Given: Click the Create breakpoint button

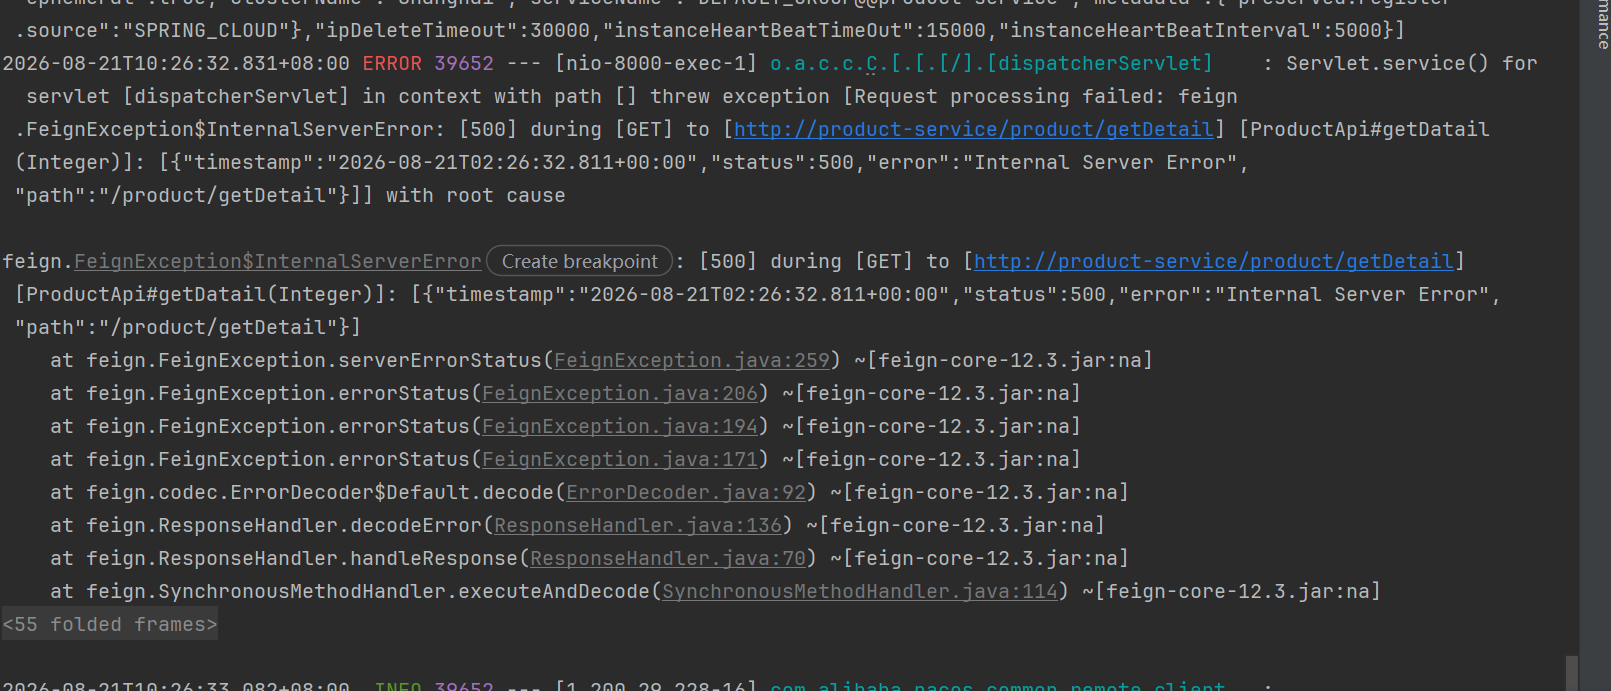Looking at the screenshot, I should tap(580, 261).
